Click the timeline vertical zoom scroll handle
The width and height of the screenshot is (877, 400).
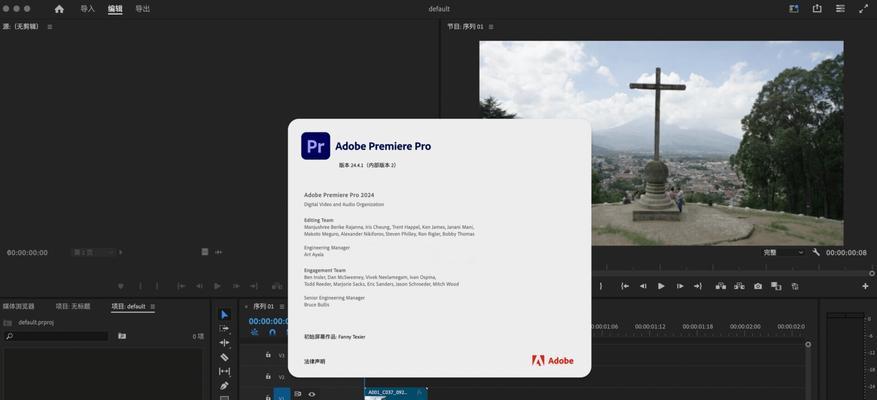pos(808,345)
